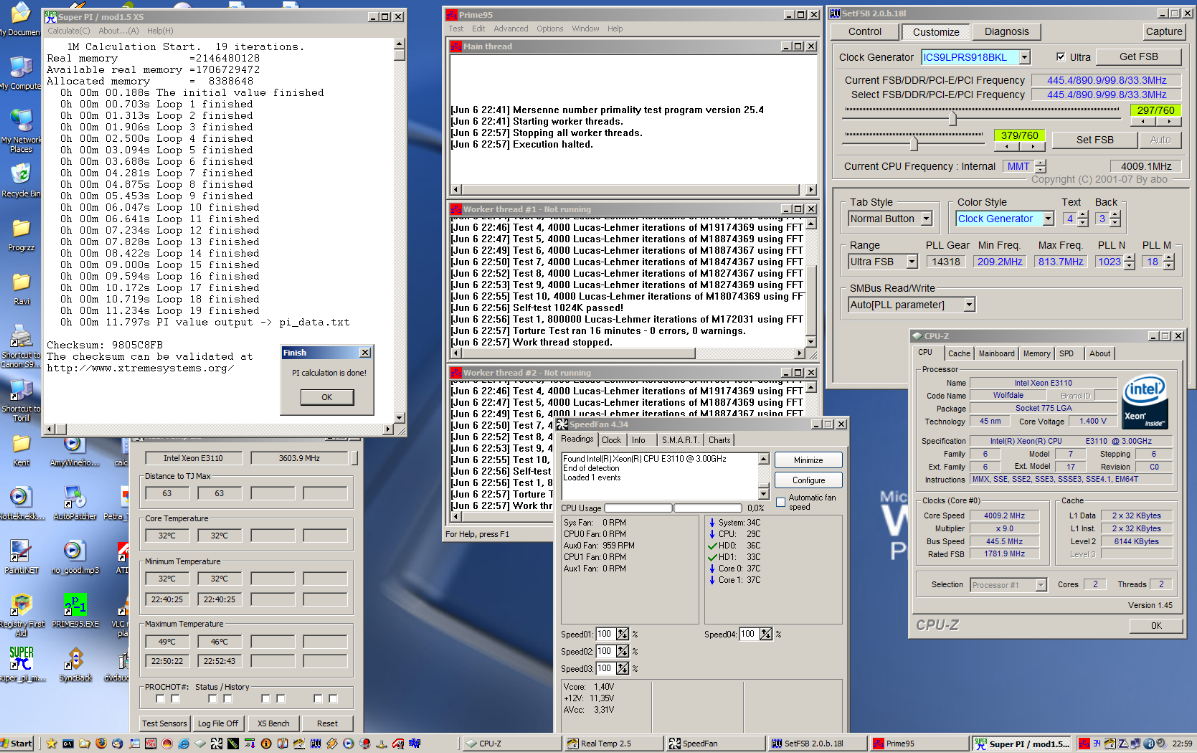Image resolution: width=1197 pixels, height=753 pixels.
Task: Increment the Back color stepper in SetFSB
Action: pyautogui.click(x=1115, y=215)
